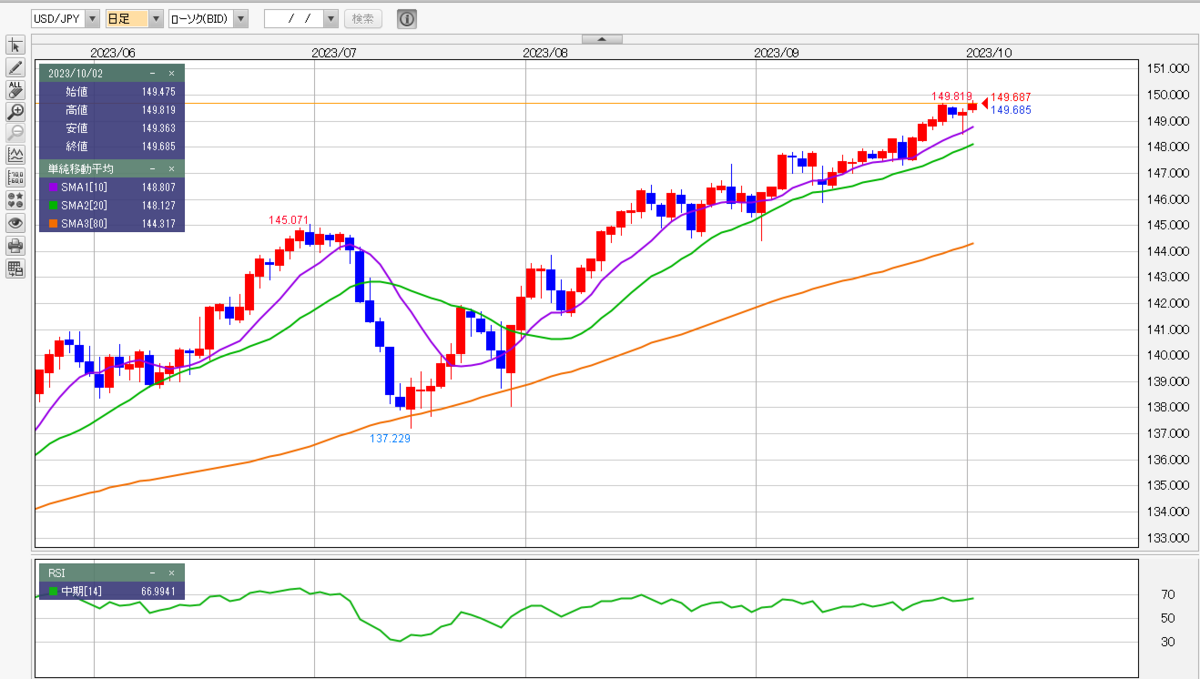This screenshot has height=679, width=1200.
Task: Click the print chart icon
Action: coord(15,246)
